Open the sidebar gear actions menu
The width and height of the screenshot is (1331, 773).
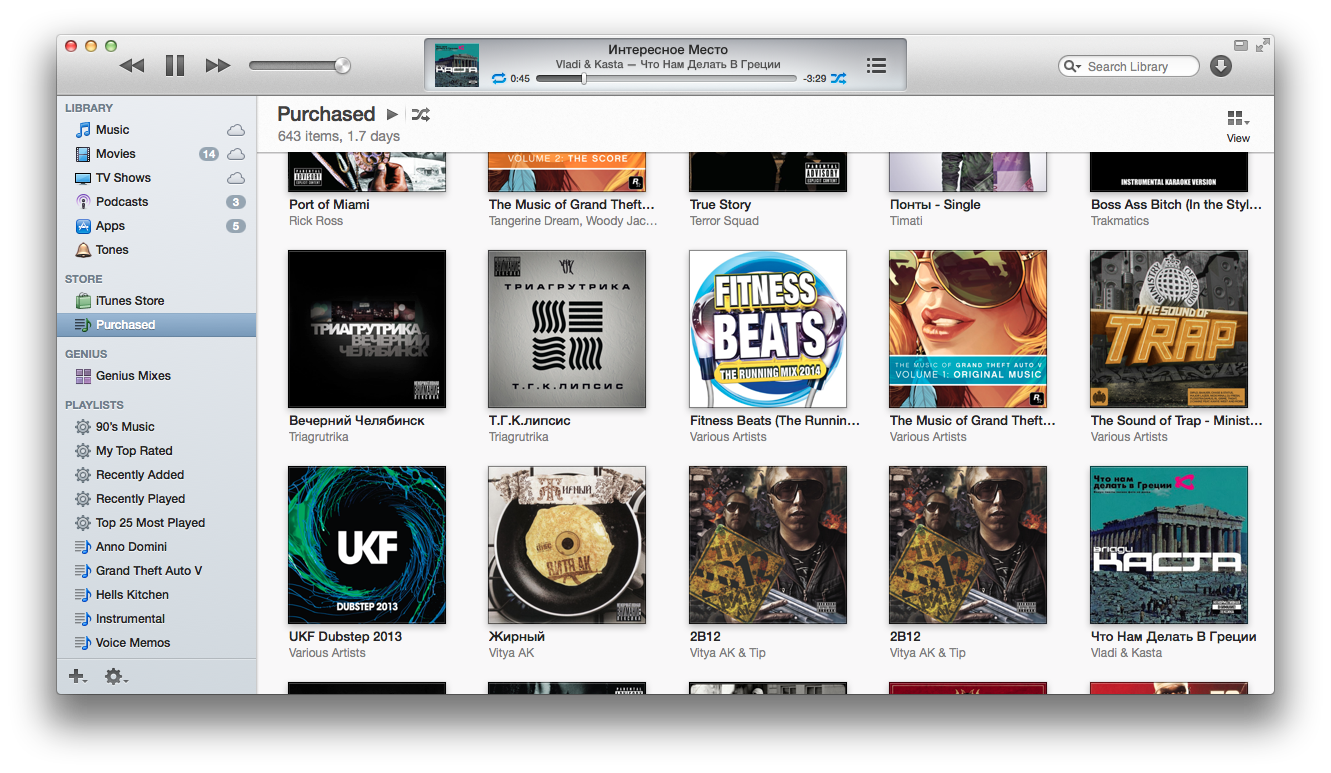point(116,677)
